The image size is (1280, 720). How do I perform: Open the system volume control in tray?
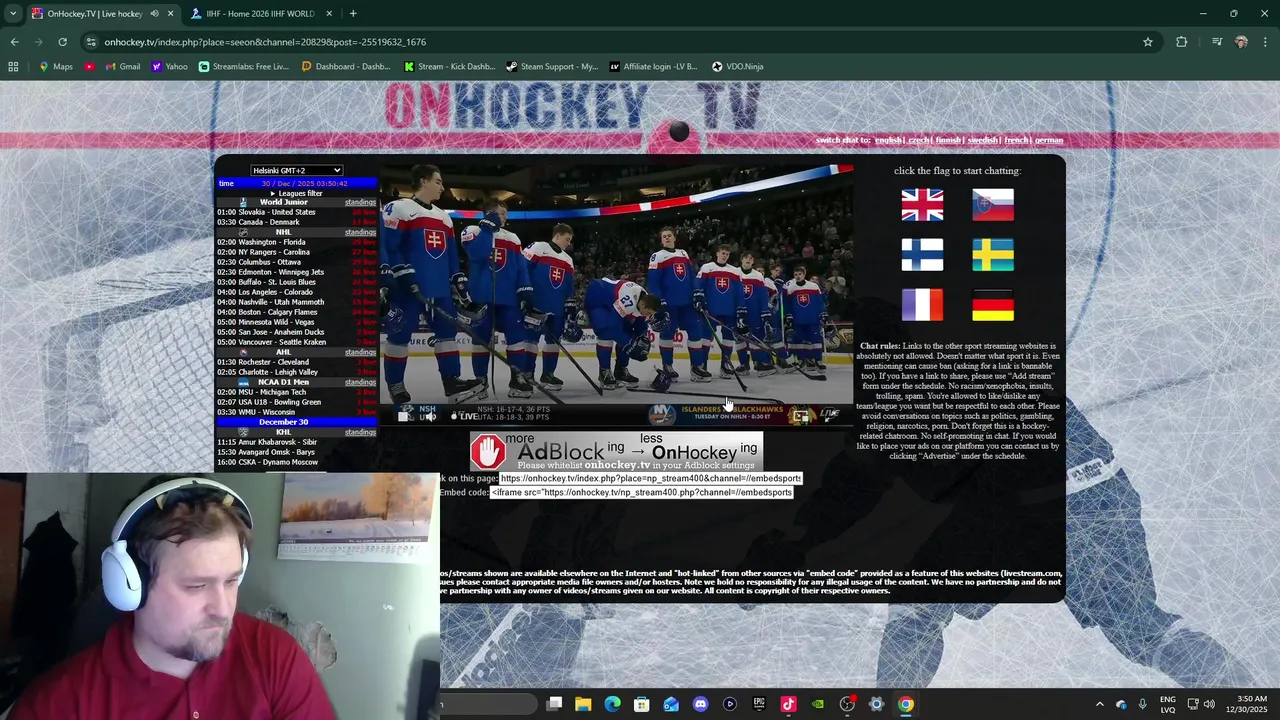(x=1209, y=704)
